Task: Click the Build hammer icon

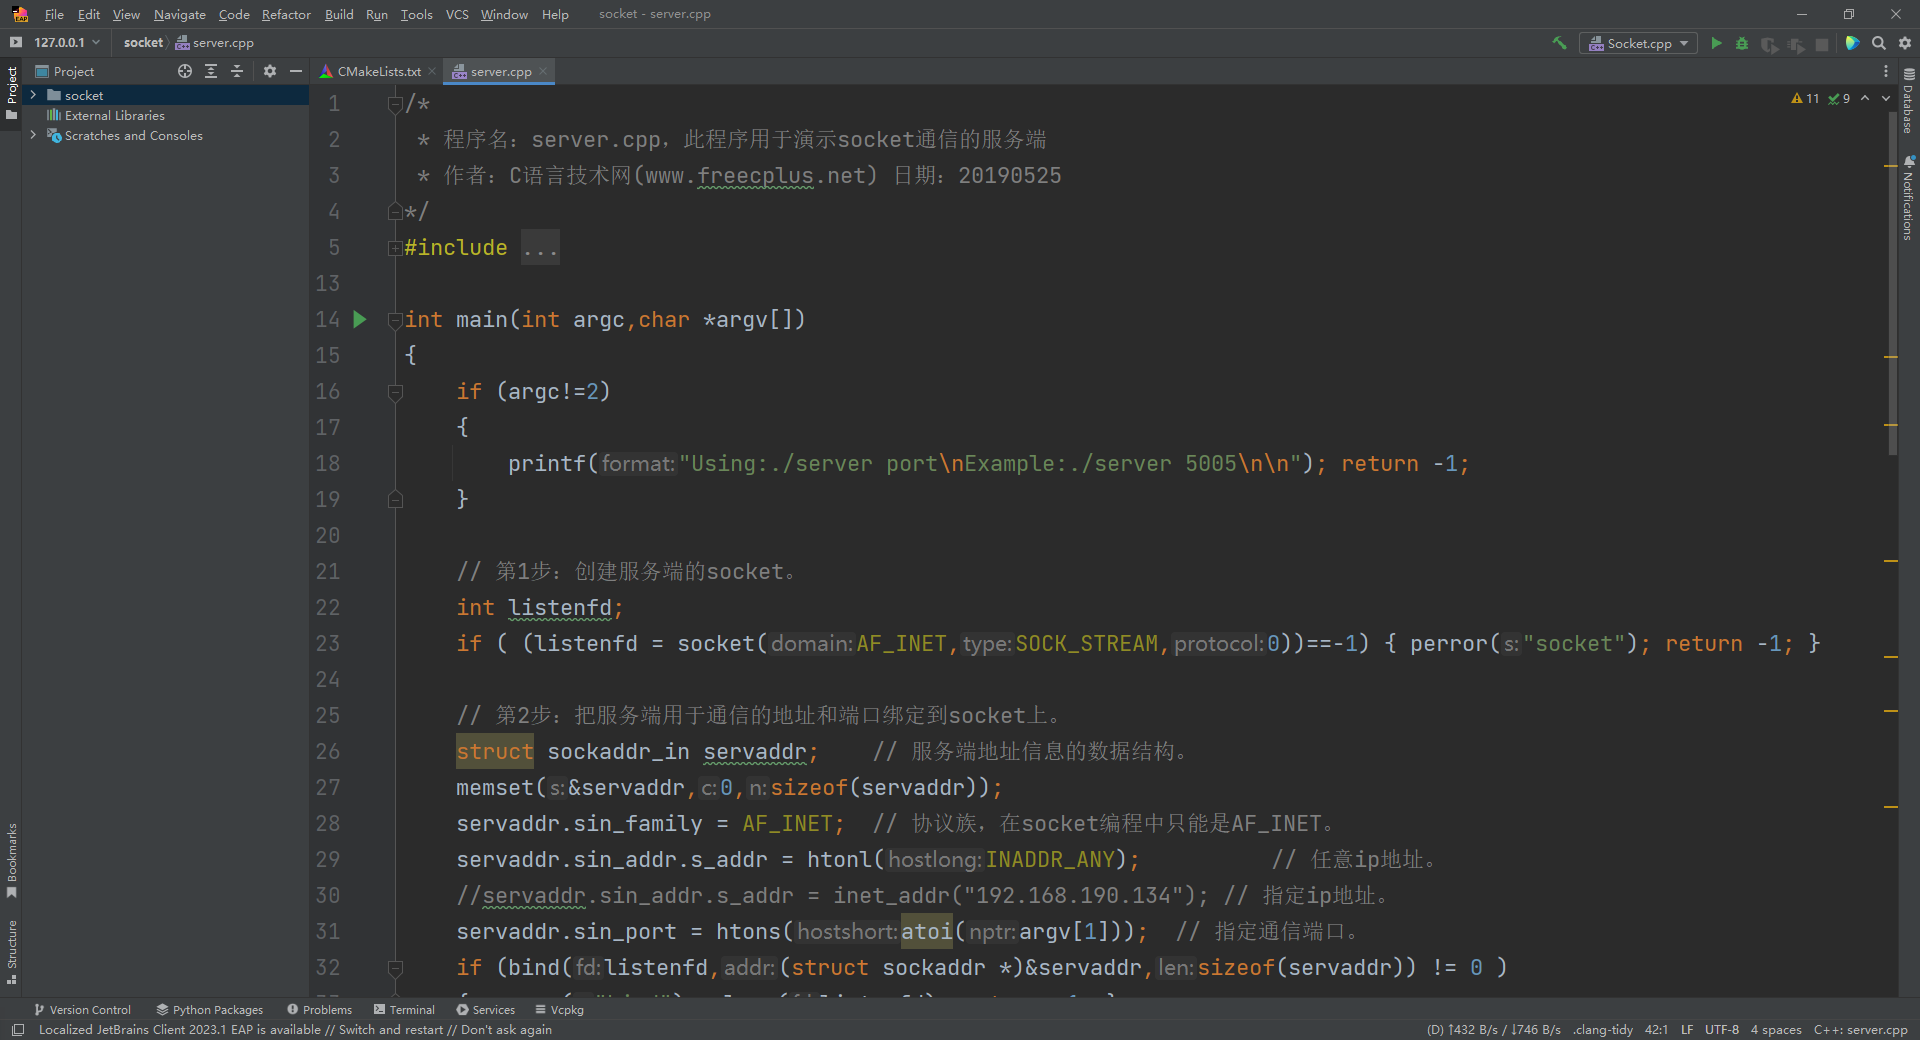Action: pos(1559,43)
